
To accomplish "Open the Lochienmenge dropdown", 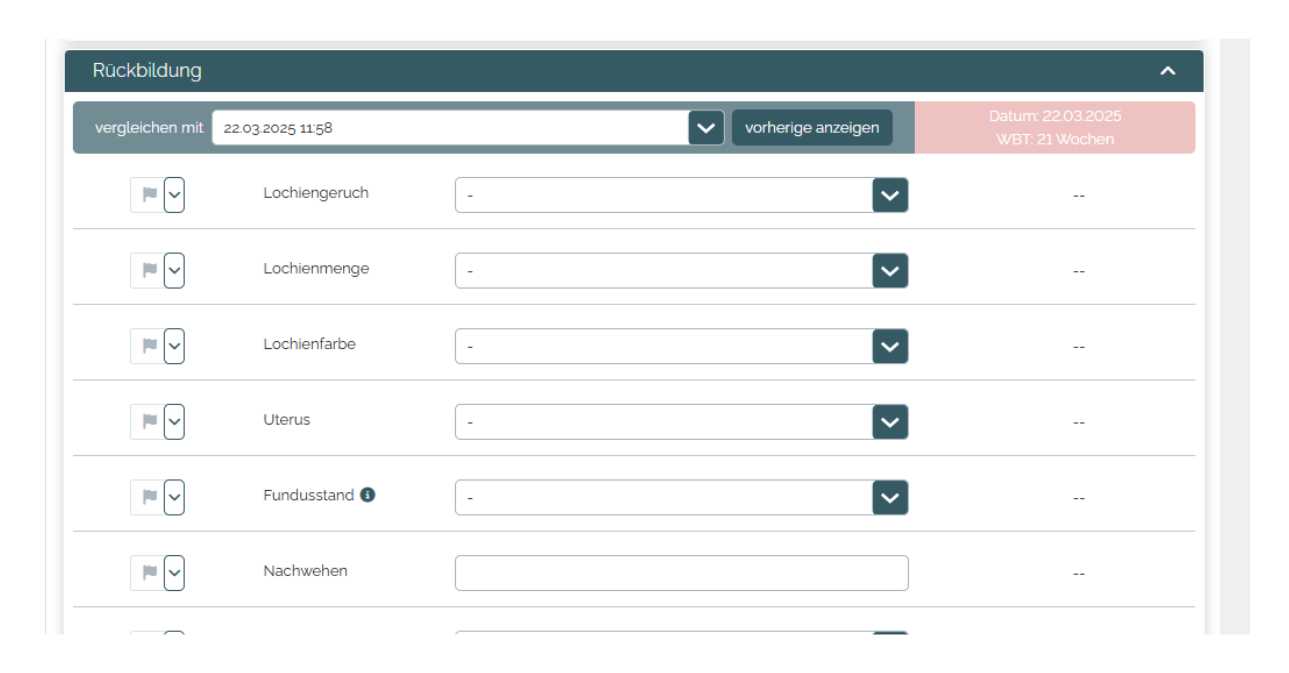I will (890, 270).
